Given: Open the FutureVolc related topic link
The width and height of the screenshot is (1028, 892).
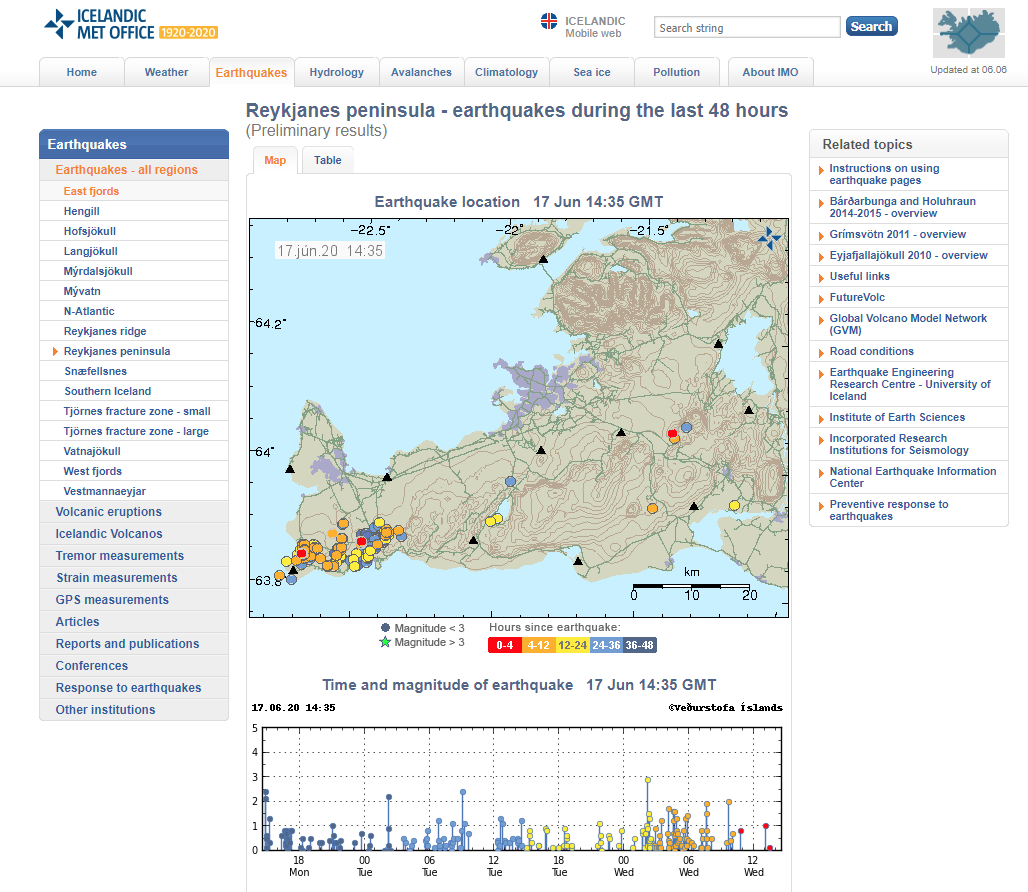Looking at the screenshot, I should click(857, 297).
